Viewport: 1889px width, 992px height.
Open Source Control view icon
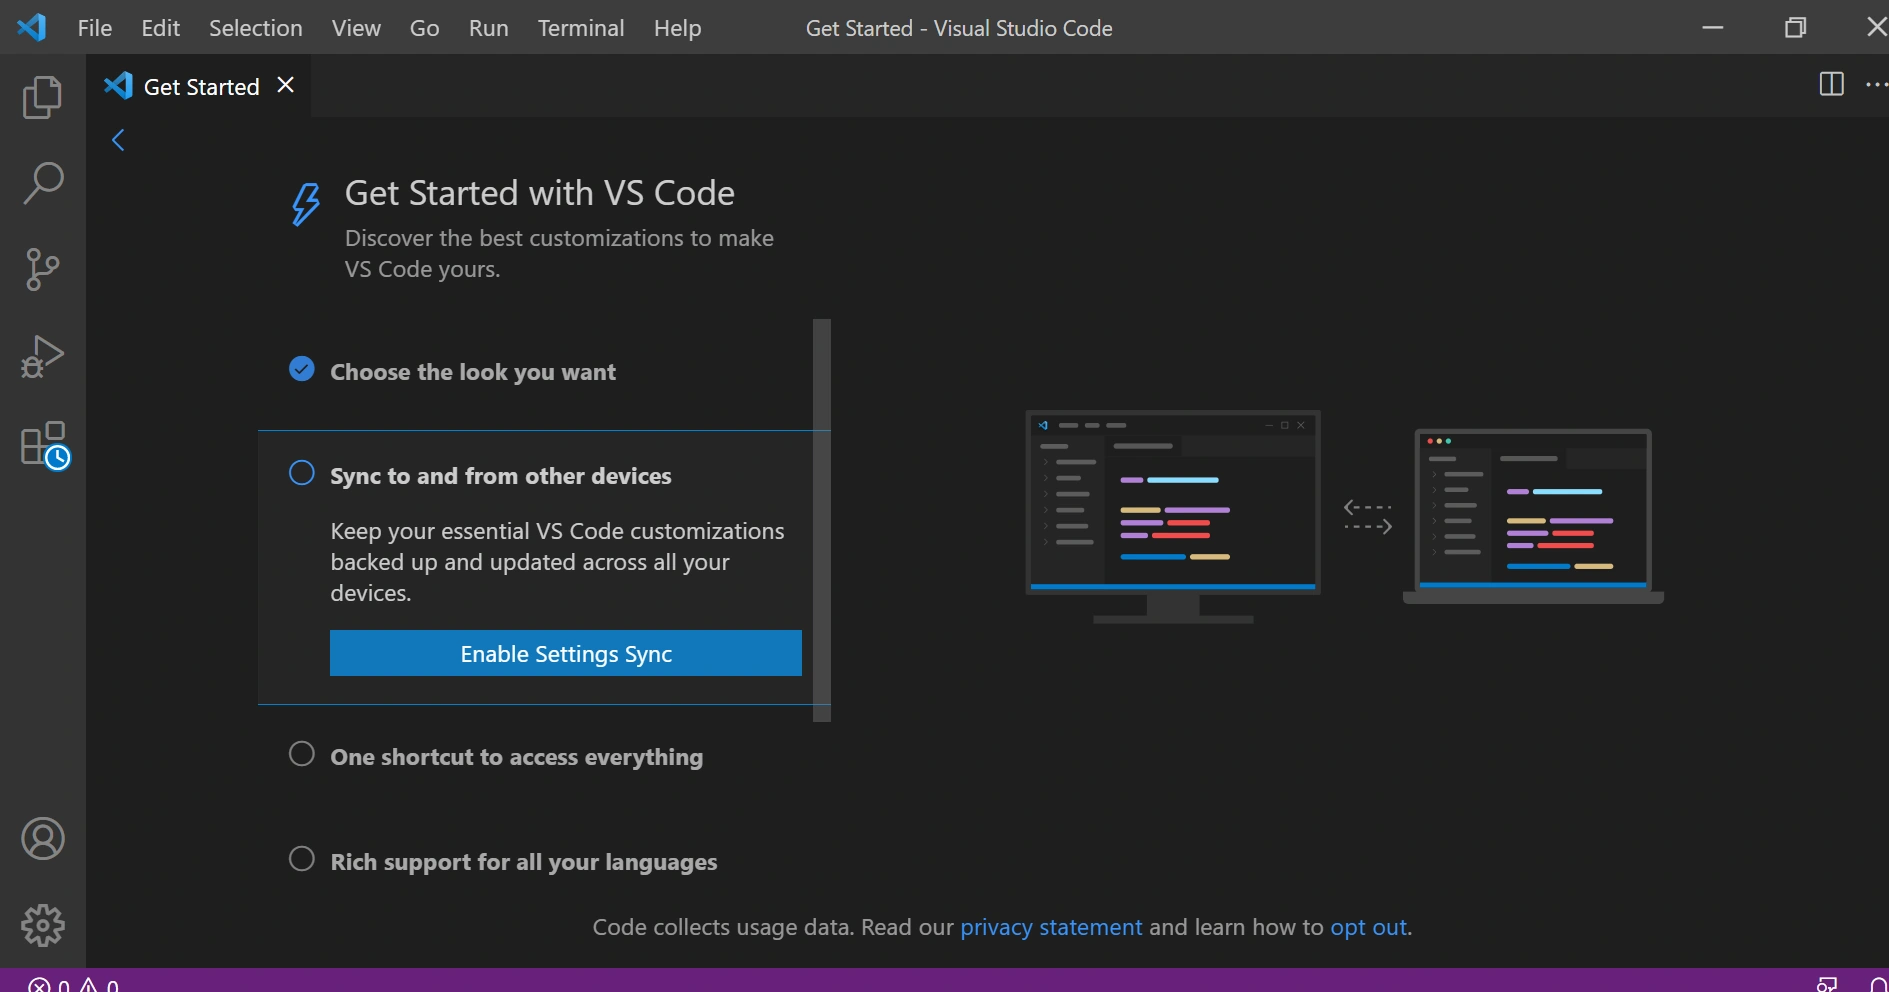click(x=42, y=270)
